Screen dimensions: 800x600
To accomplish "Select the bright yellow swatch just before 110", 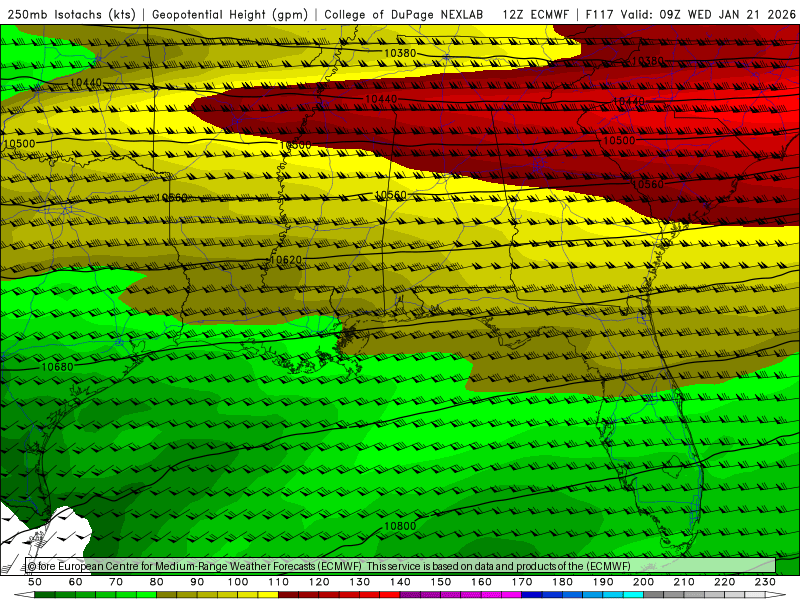I will (x=268, y=595).
